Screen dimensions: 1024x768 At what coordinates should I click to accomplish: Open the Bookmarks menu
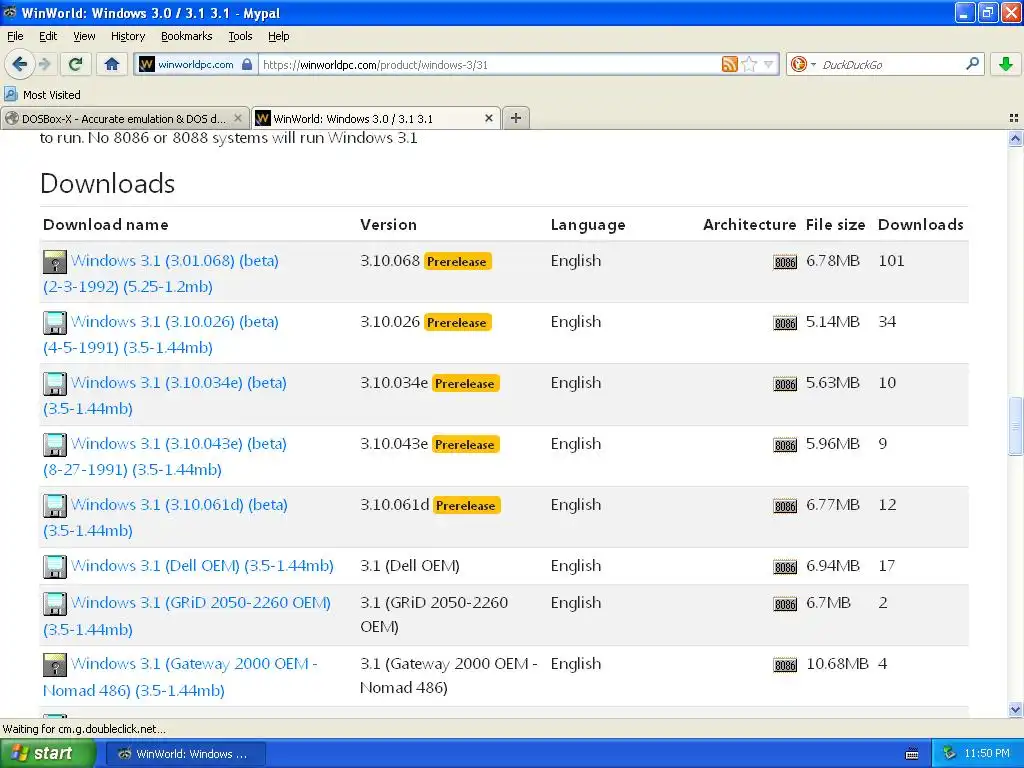coord(186,36)
